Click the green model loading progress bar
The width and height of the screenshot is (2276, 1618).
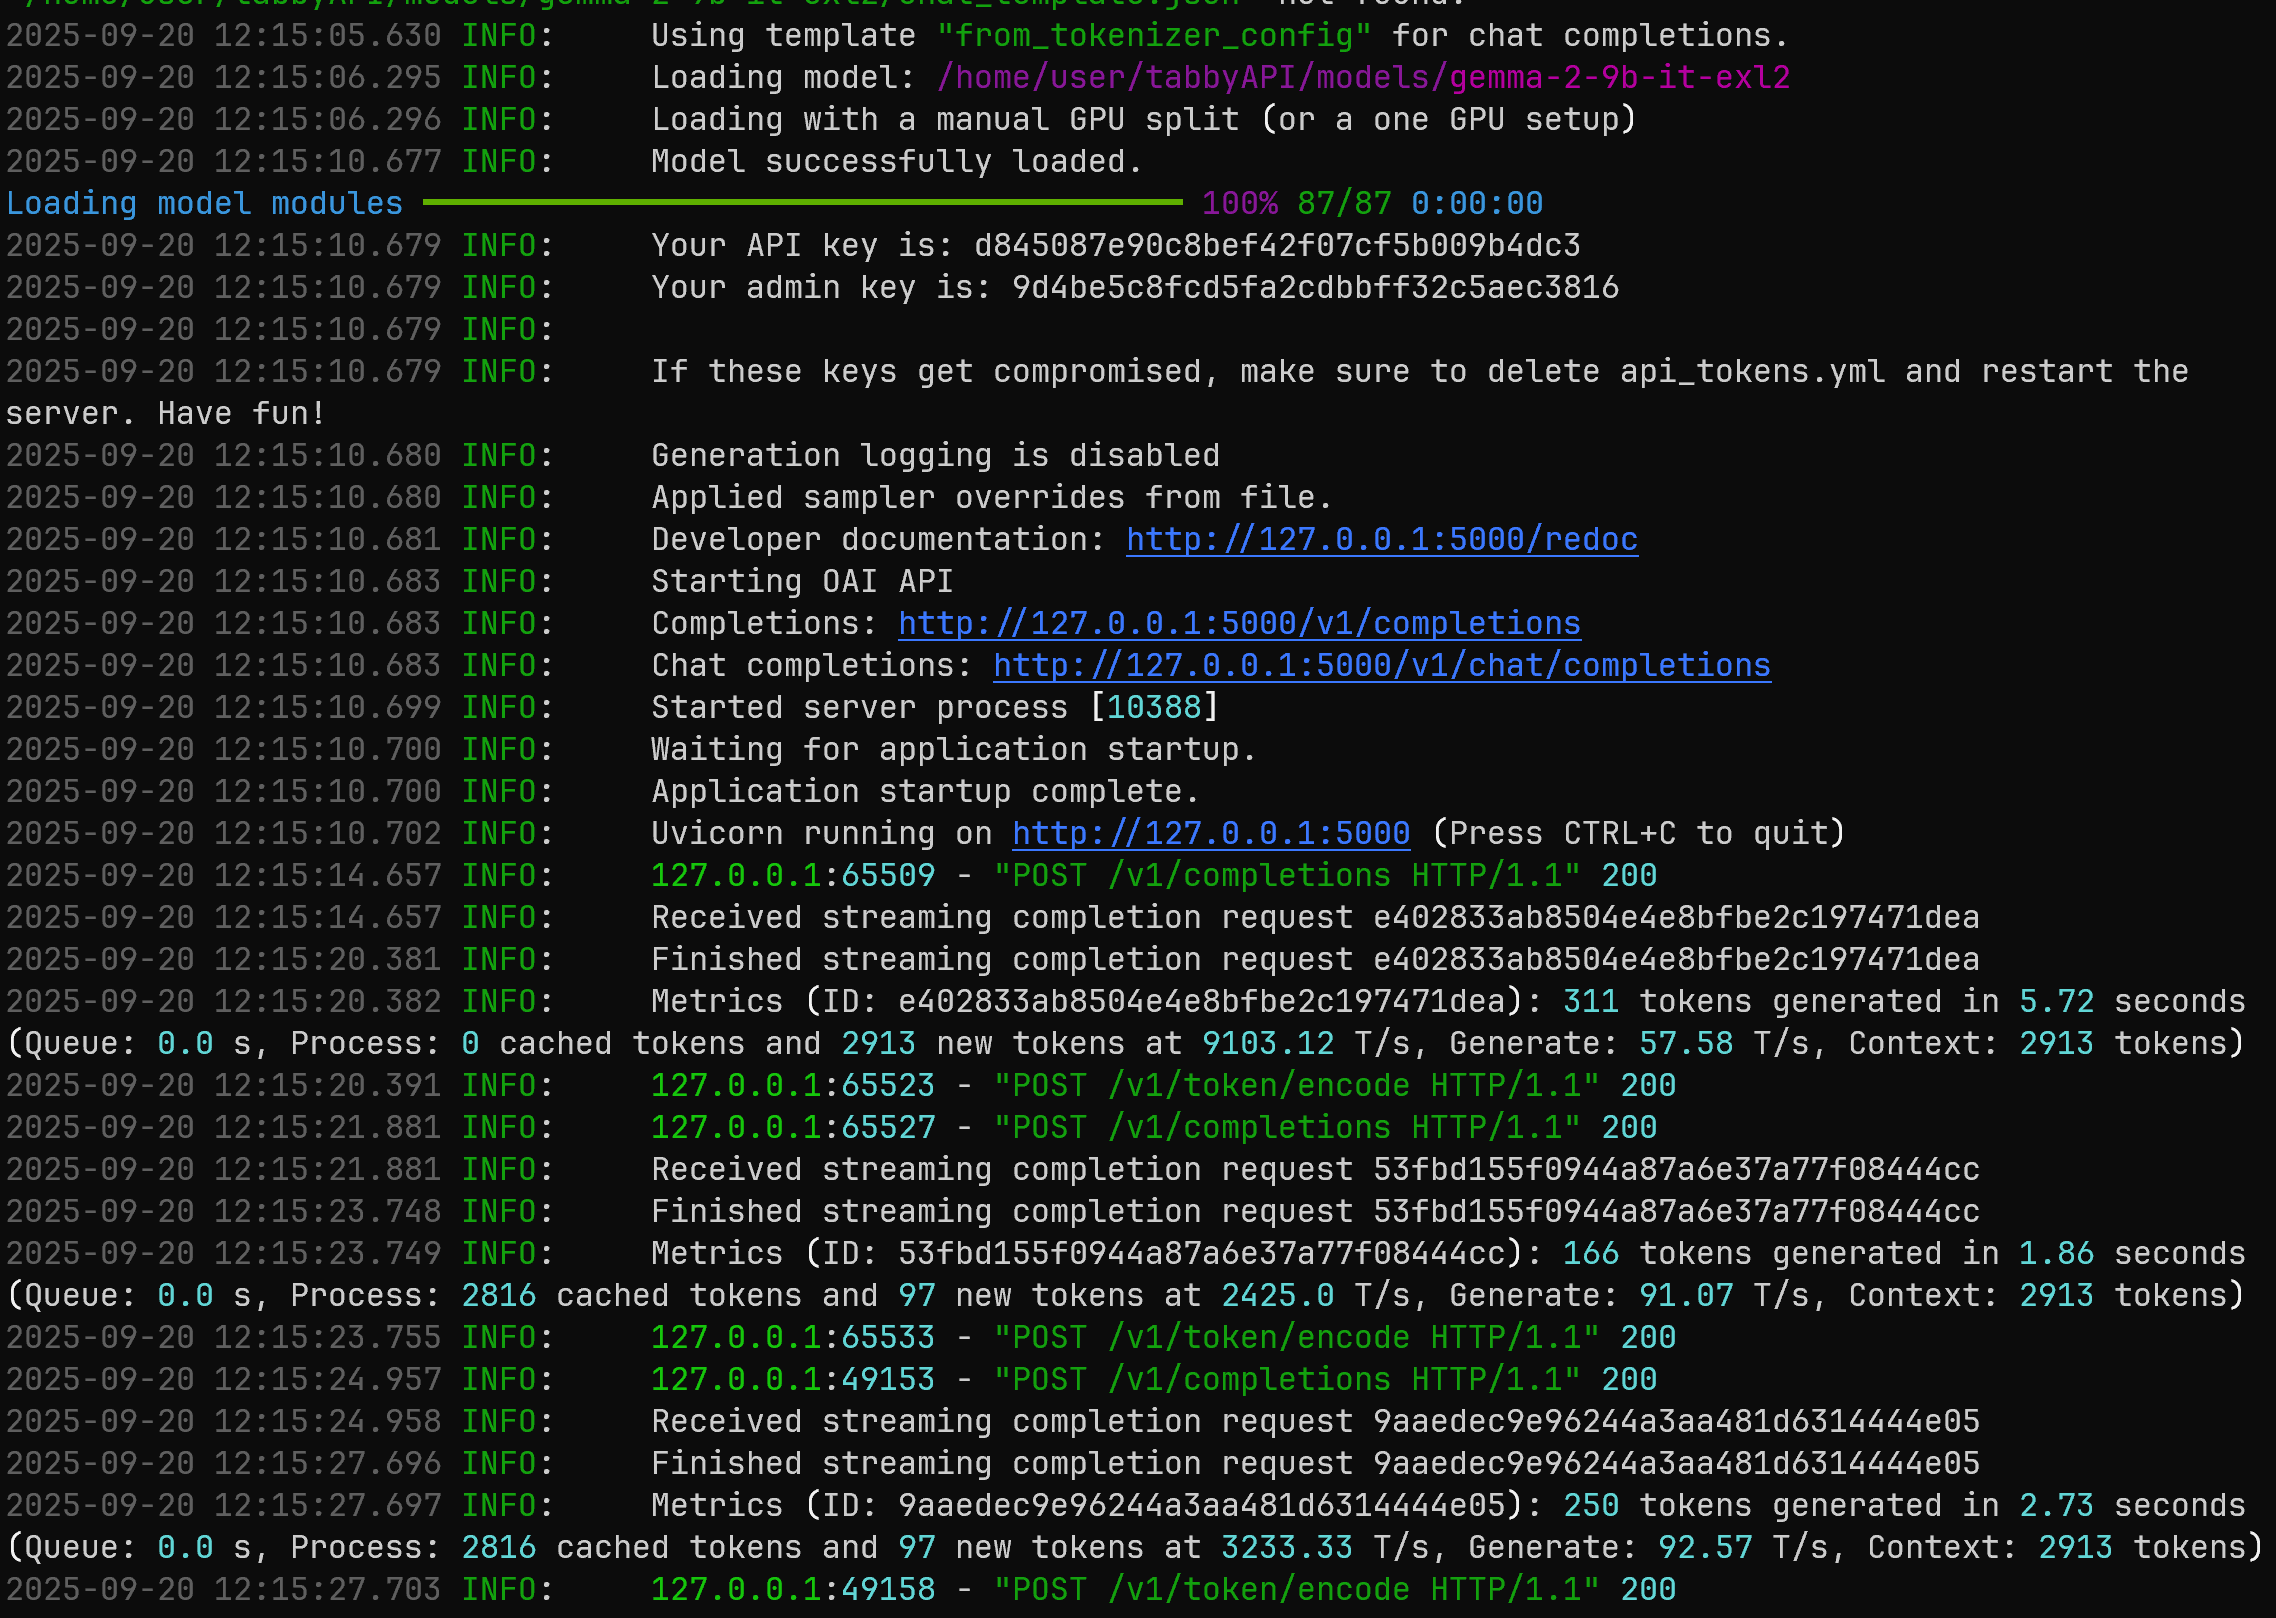click(802, 203)
